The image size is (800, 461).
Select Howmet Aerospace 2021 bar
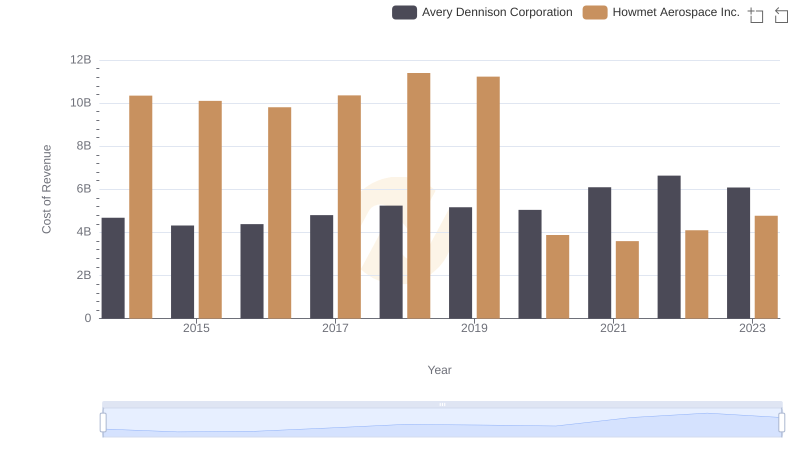coord(627,280)
